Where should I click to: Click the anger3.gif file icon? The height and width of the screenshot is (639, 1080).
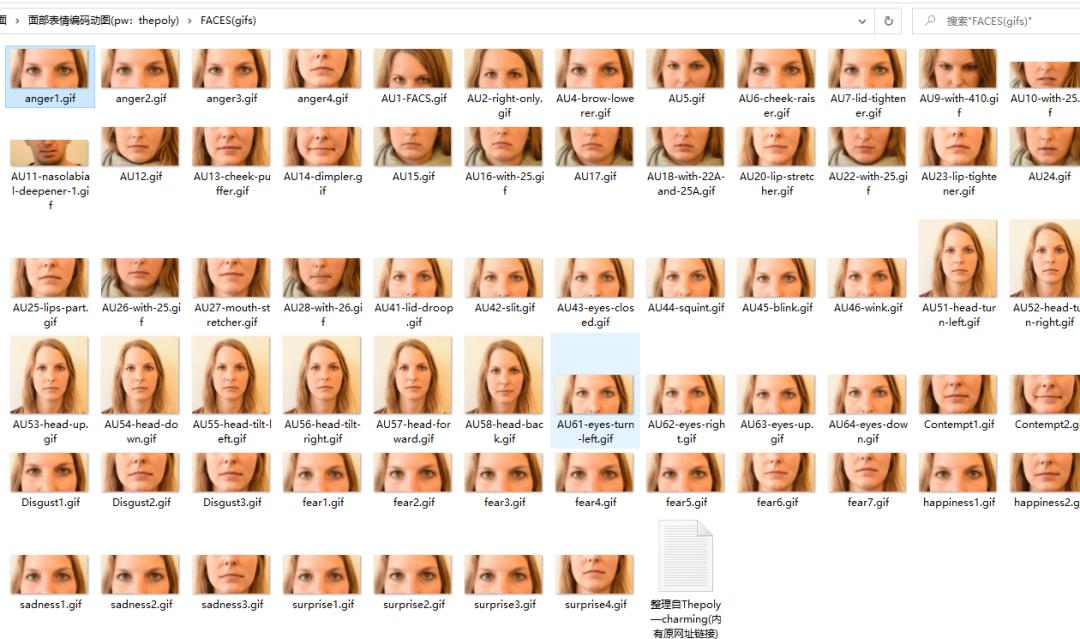pyautogui.click(x=231, y=68)
